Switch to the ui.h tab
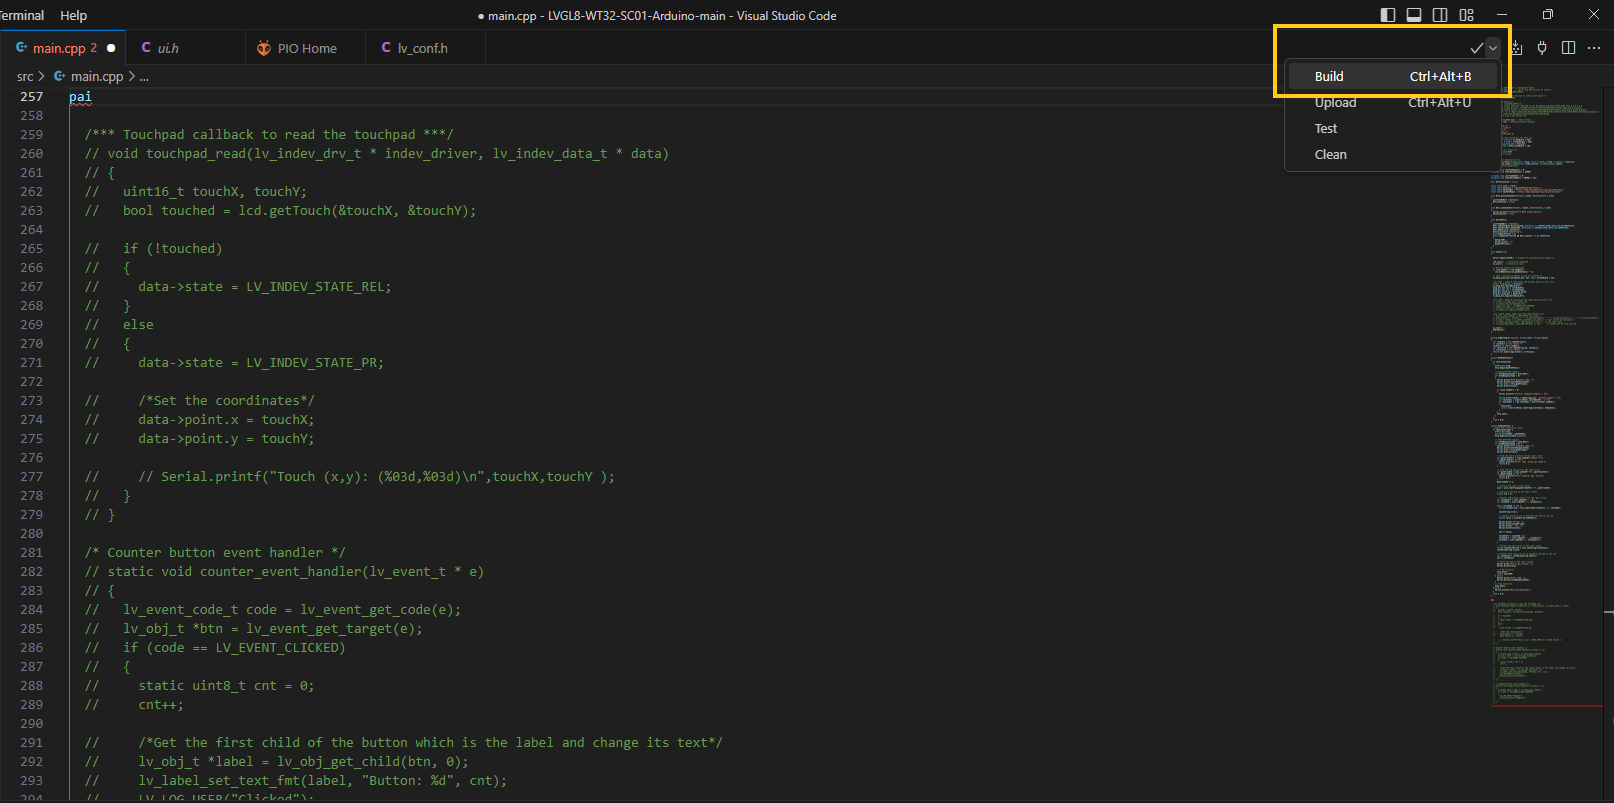 [x=168, y=48]
